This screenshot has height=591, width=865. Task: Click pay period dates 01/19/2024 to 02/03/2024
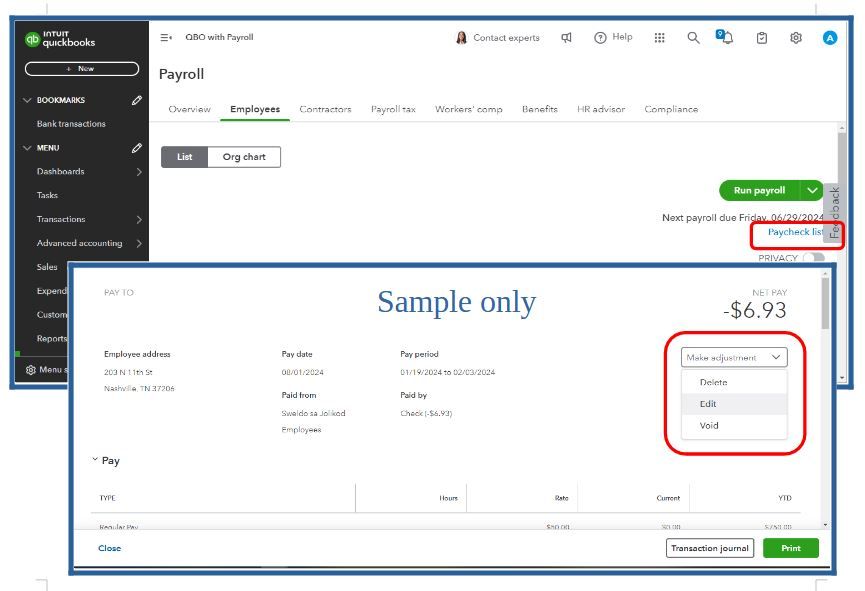coord(447,372)
